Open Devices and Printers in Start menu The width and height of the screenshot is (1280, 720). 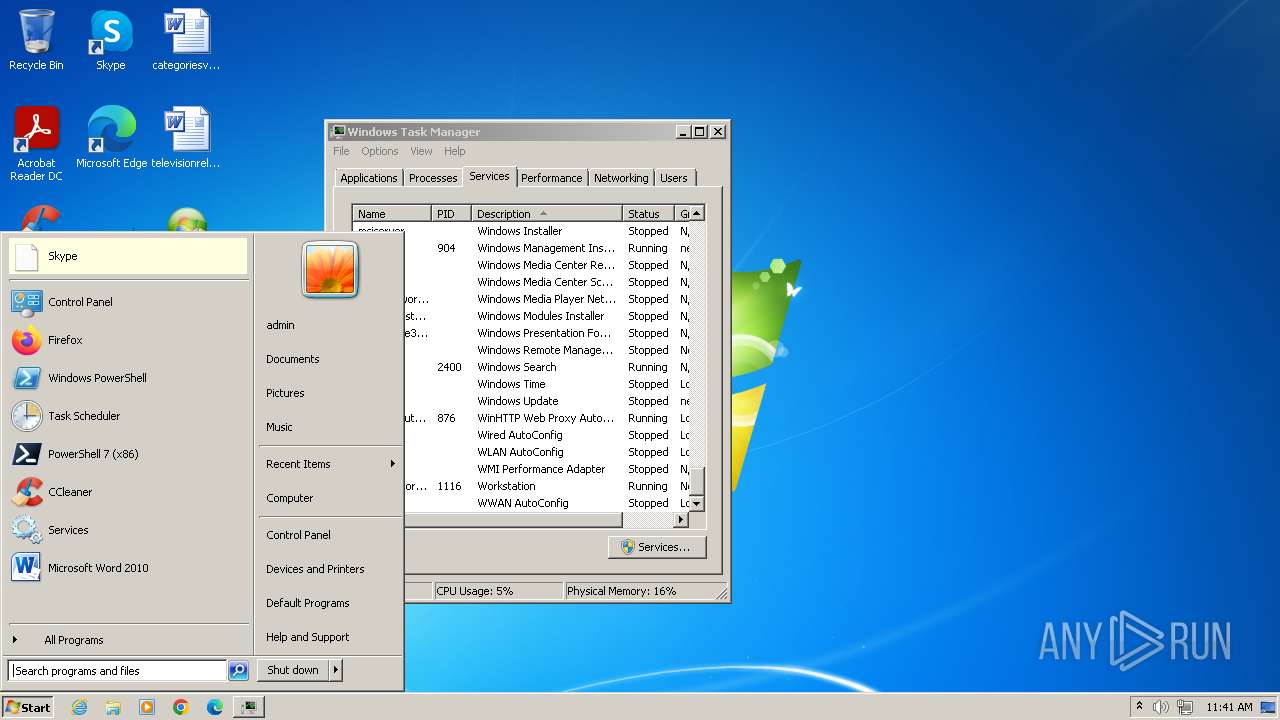point(315,569)
